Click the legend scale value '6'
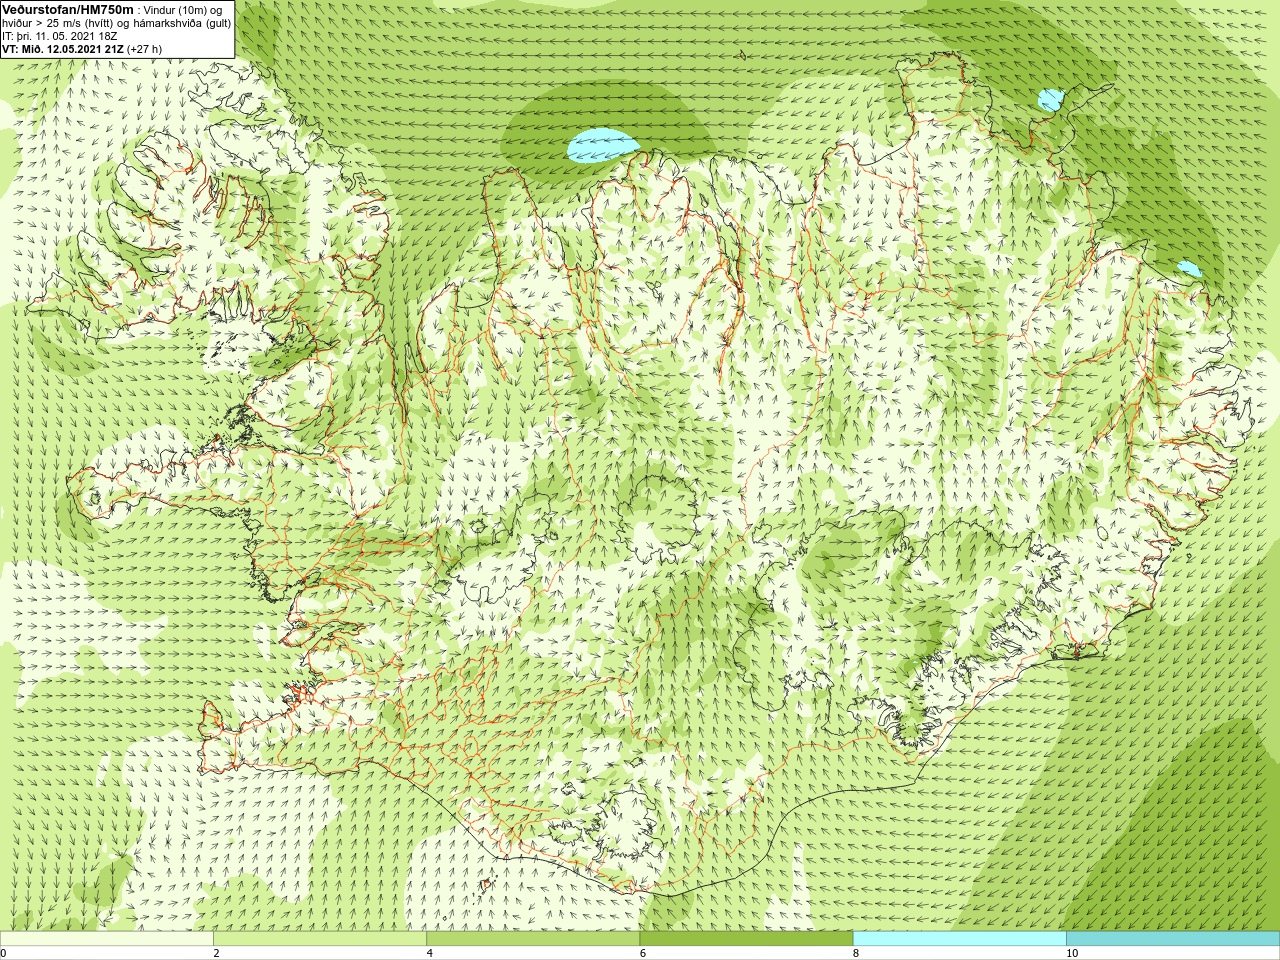This screenshot has height=960, width=1280. coord(643,953)
